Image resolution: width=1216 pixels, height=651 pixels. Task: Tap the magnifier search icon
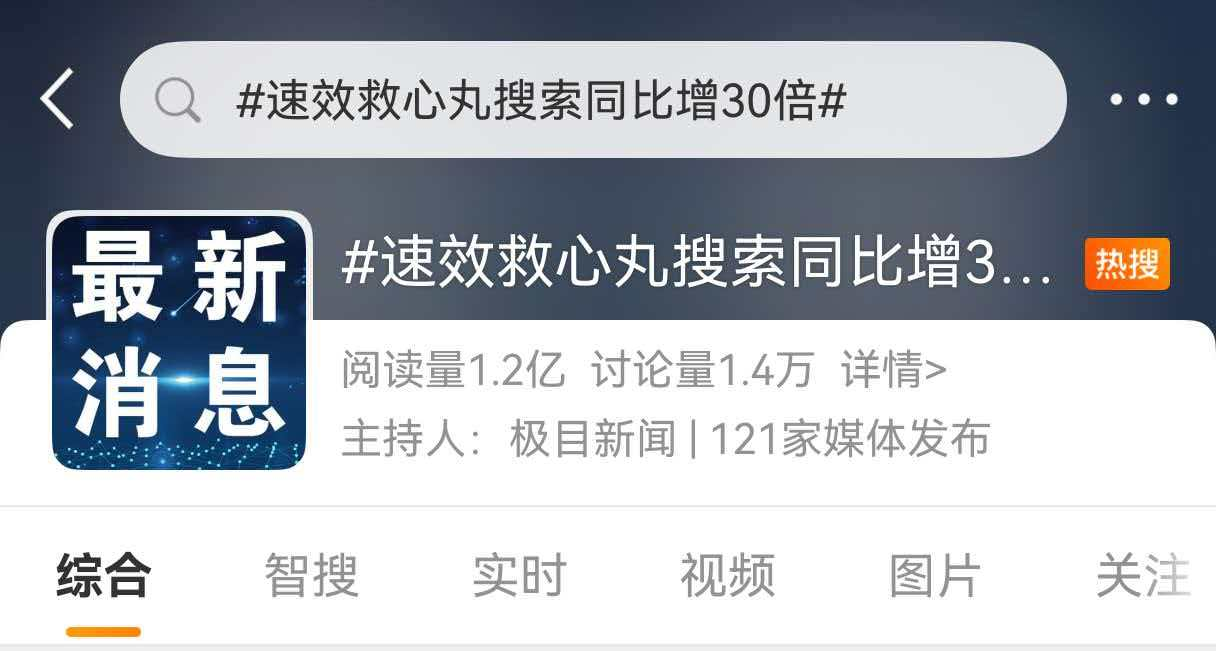point(178,100)
